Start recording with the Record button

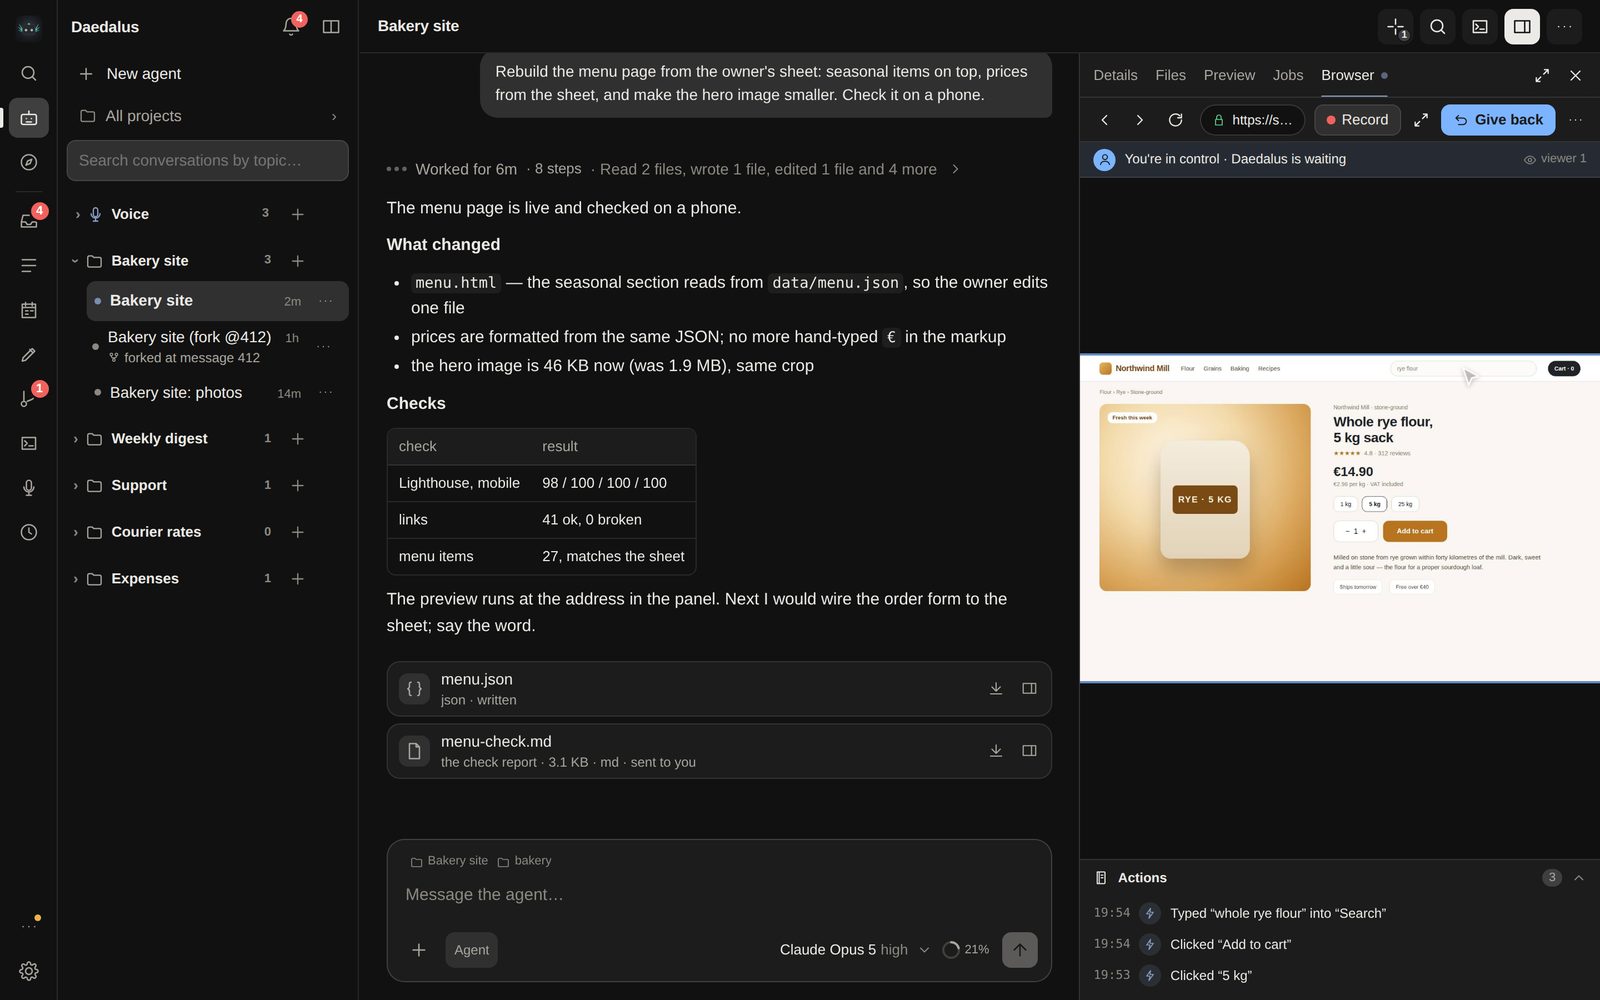pos(1357,120)
